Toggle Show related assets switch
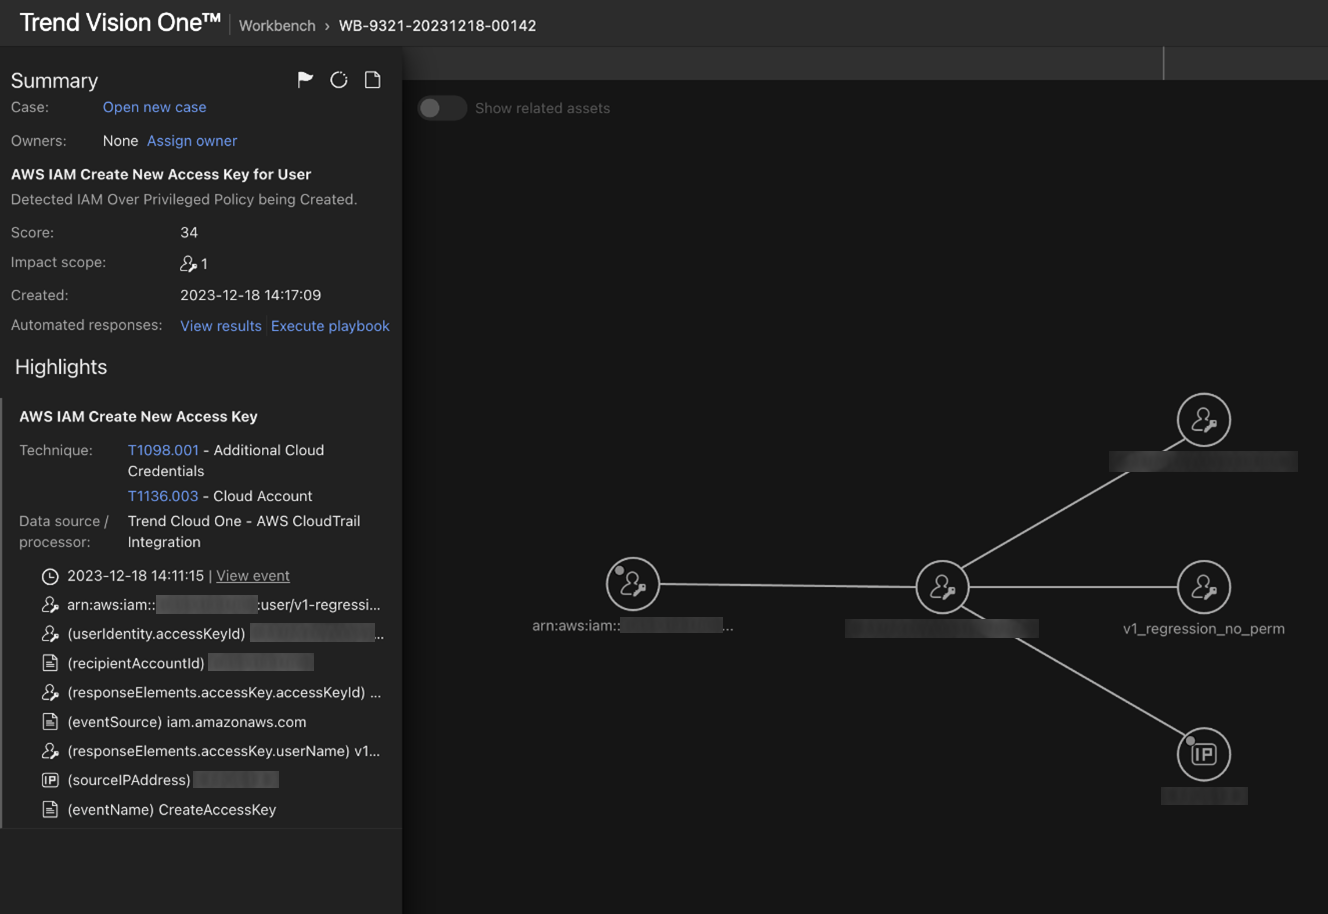Image resolution: width=1328 pixels, height=914 pixels. click(441, 108)
